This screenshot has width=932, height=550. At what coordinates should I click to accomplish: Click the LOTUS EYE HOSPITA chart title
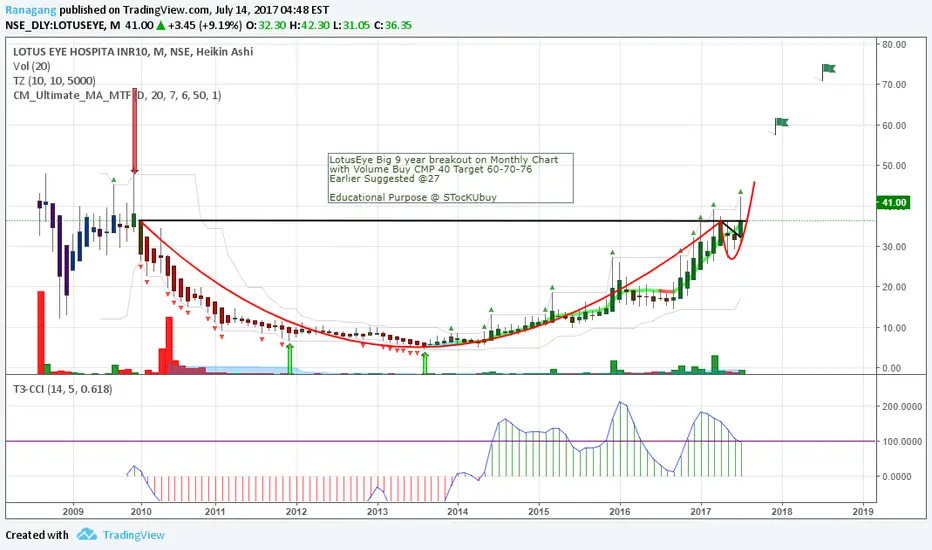click(133, 52)
